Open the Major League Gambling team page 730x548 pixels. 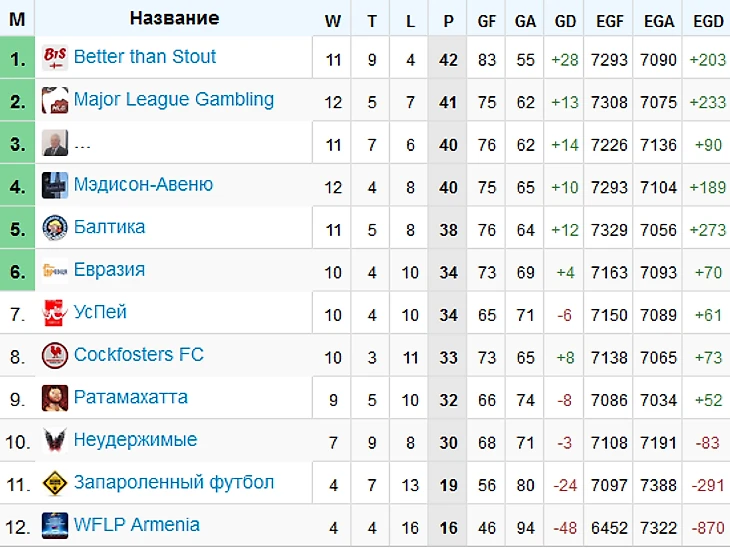point(174,100)
